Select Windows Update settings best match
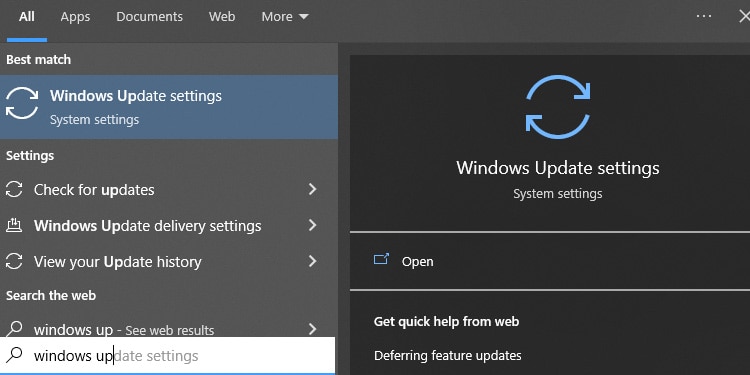Viewport: 750px width, 375px height. (169, 107)
